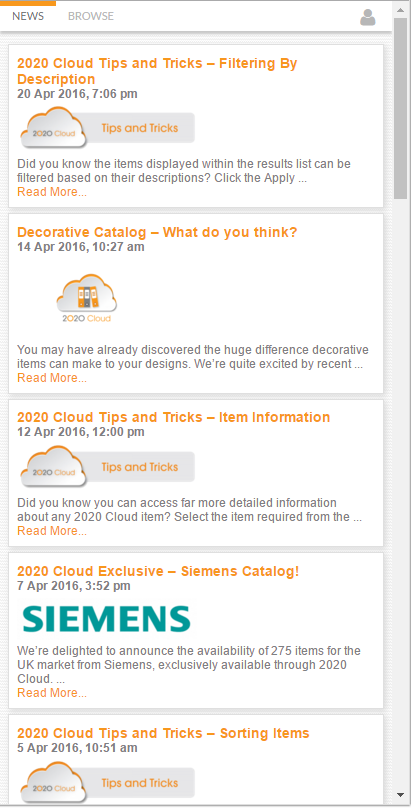Click the scrollbar down arrow
The width and height of the screenshot is (411, 808).
coord(400,795)
